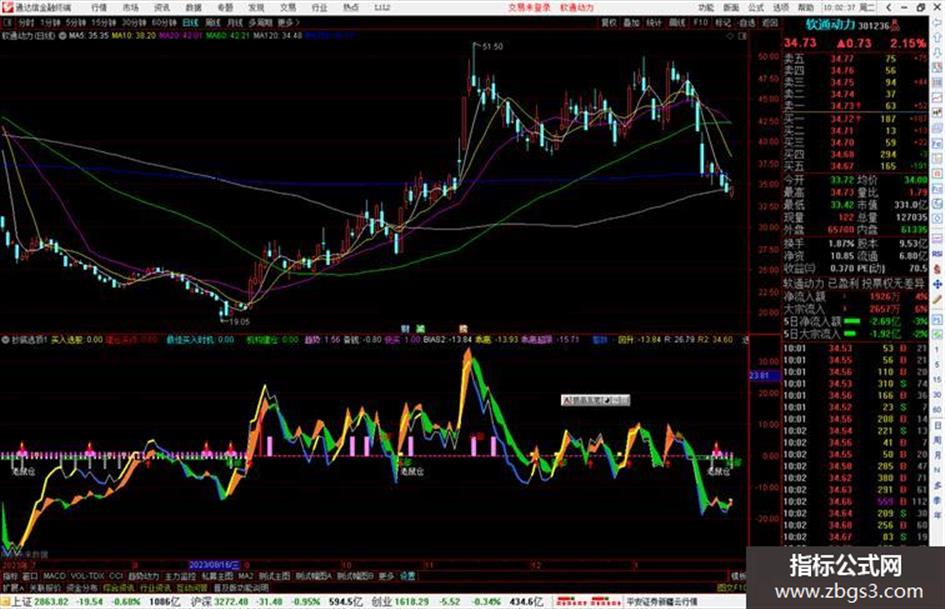Open the 交易 menu
Screen dimensions: 945x609
(x=288, y=7)
